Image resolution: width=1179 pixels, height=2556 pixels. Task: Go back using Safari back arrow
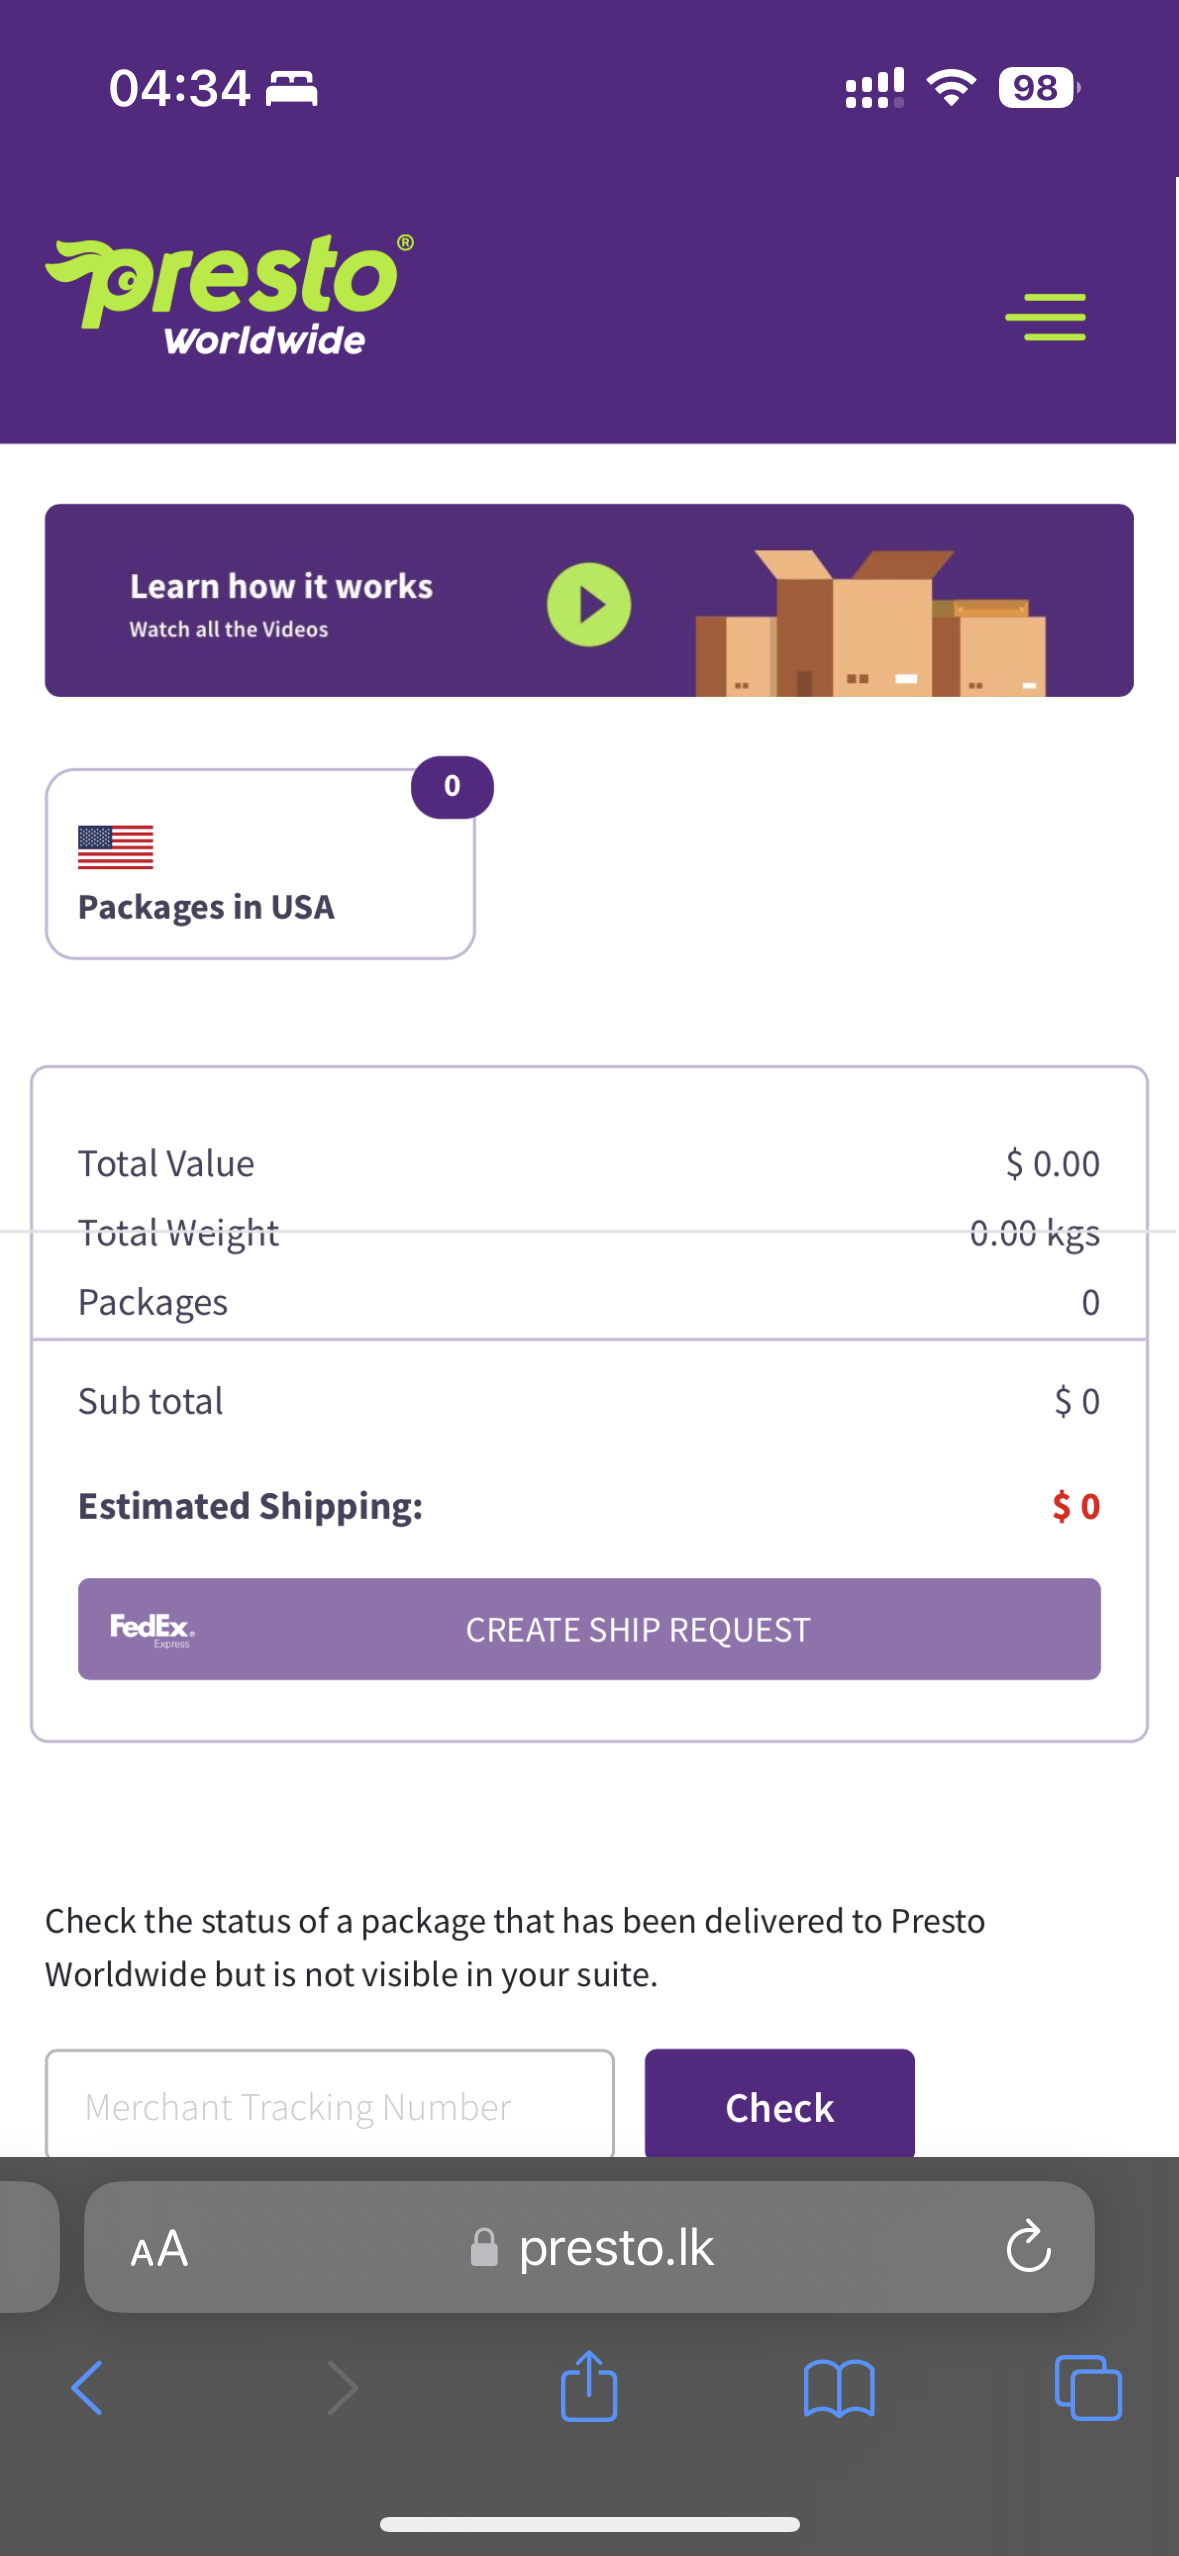88,2388
